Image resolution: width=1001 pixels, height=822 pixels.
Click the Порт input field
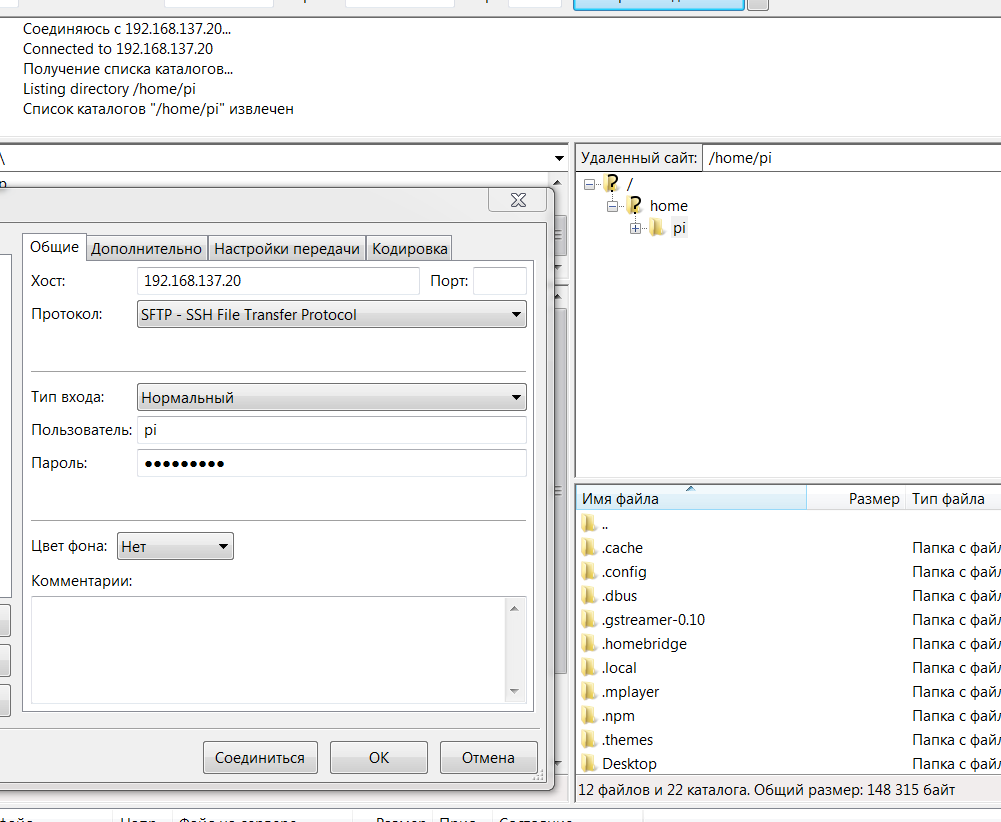tap(500, 281)
